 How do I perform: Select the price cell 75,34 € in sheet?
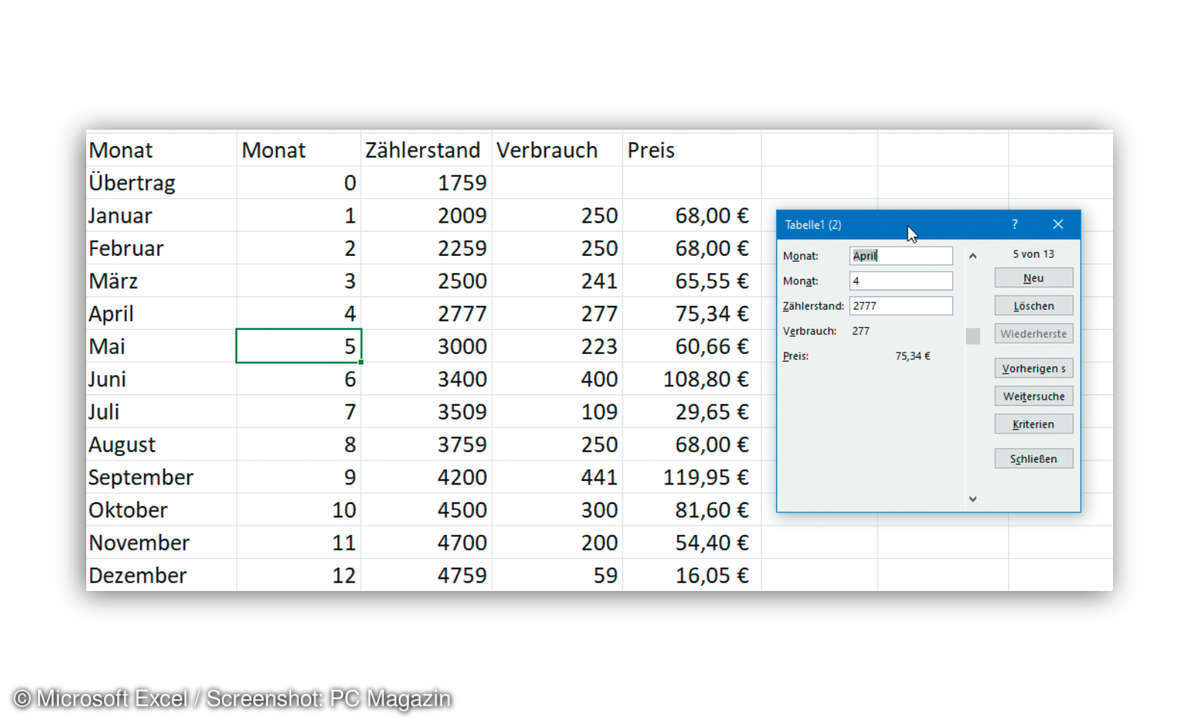pos(692,314)
